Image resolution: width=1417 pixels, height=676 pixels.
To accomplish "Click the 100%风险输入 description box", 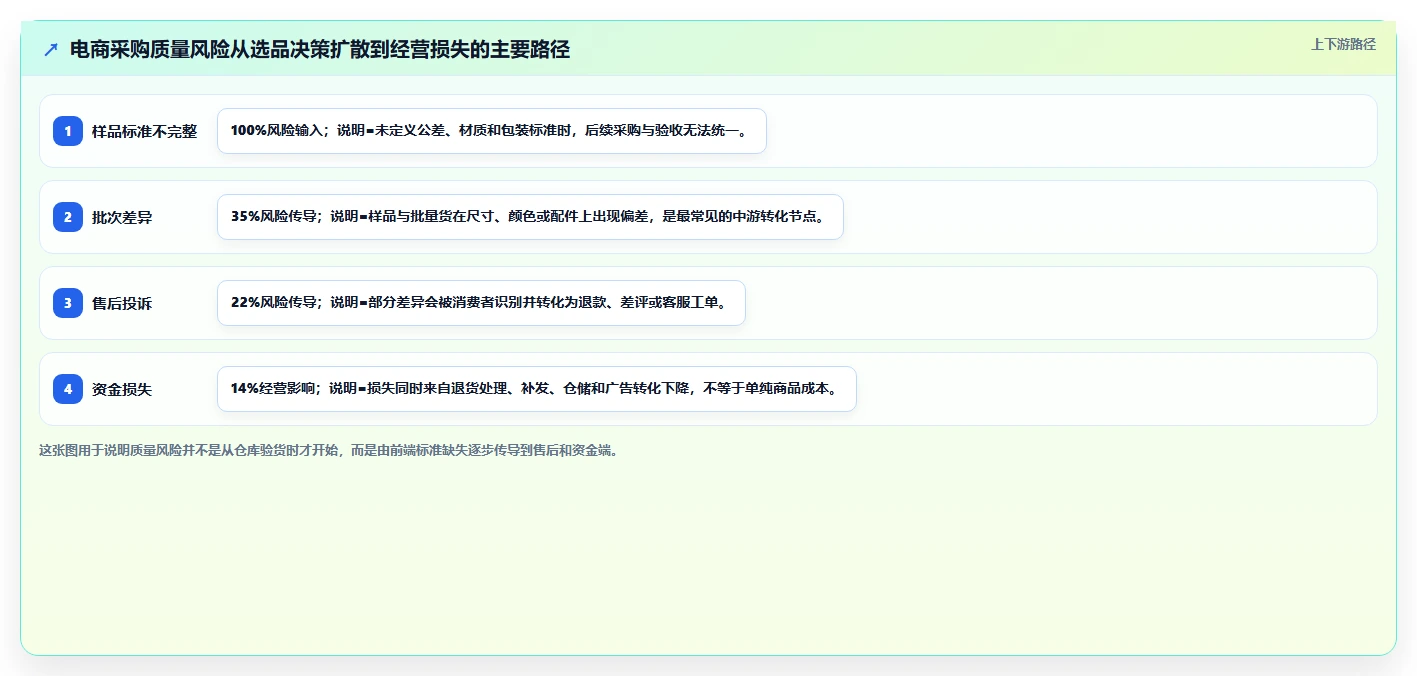I will [492, 131].
